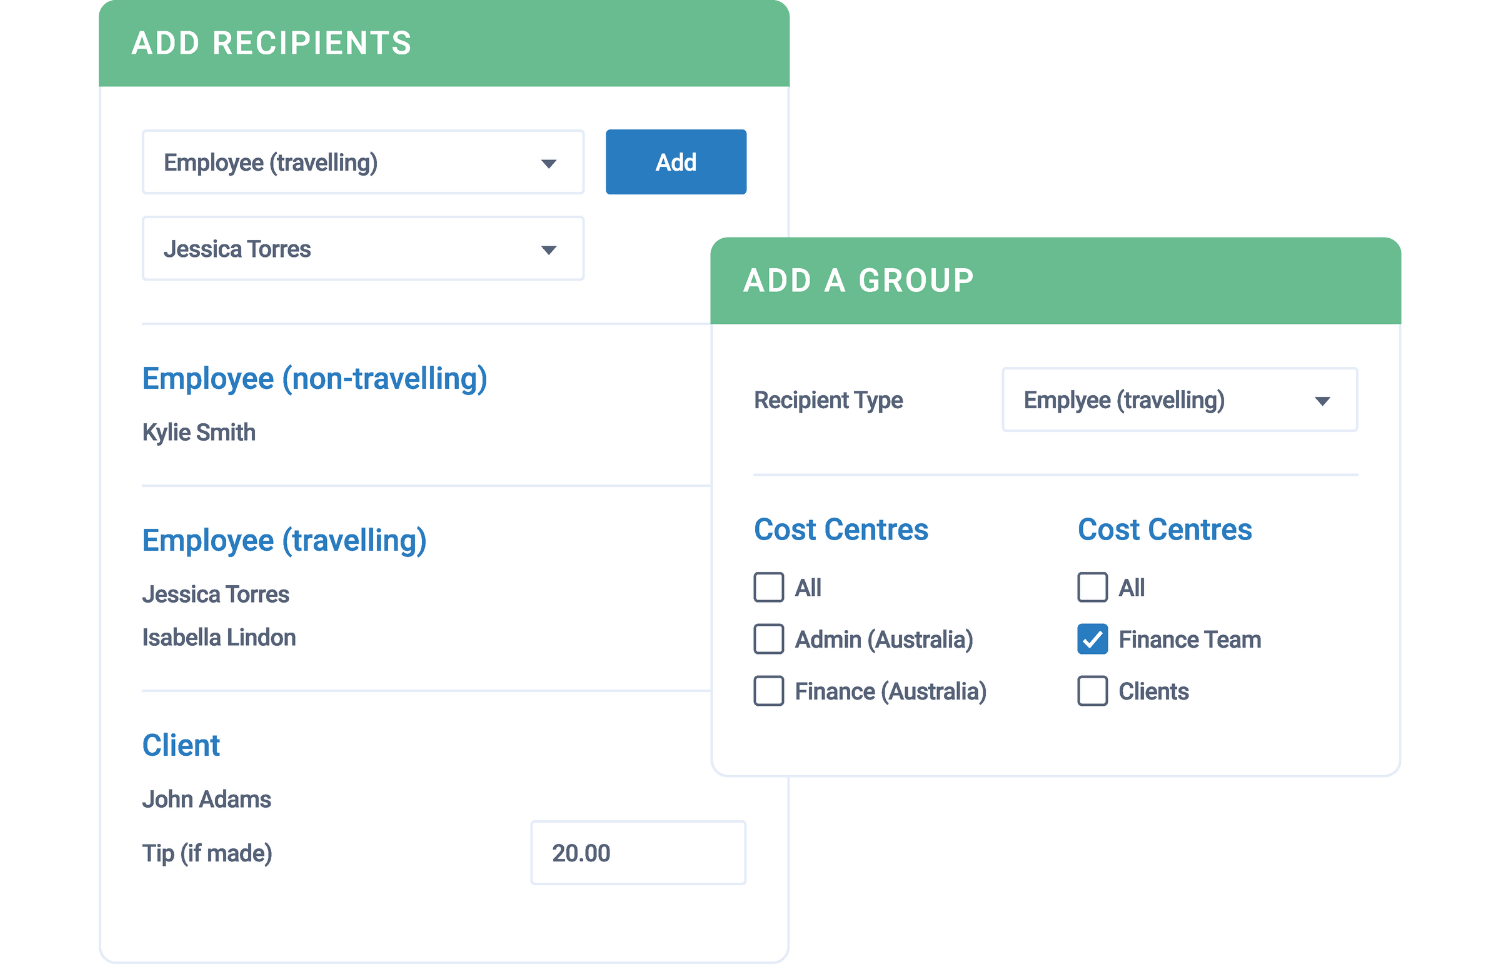Check the Clients checkbox
Screen dimensions: 1500x964
click(x=1092, y=691)
